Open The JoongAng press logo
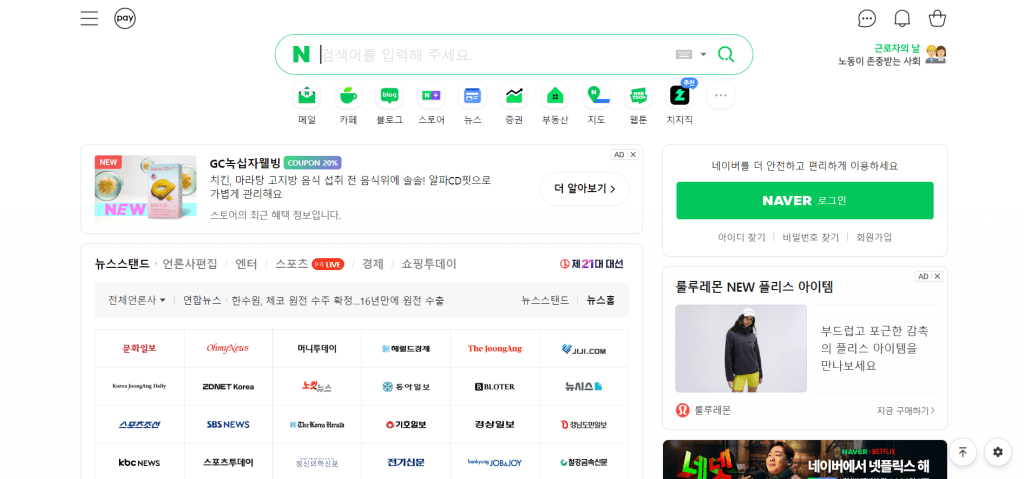Viewport: 1024px width, 479px height. [495, 348]
